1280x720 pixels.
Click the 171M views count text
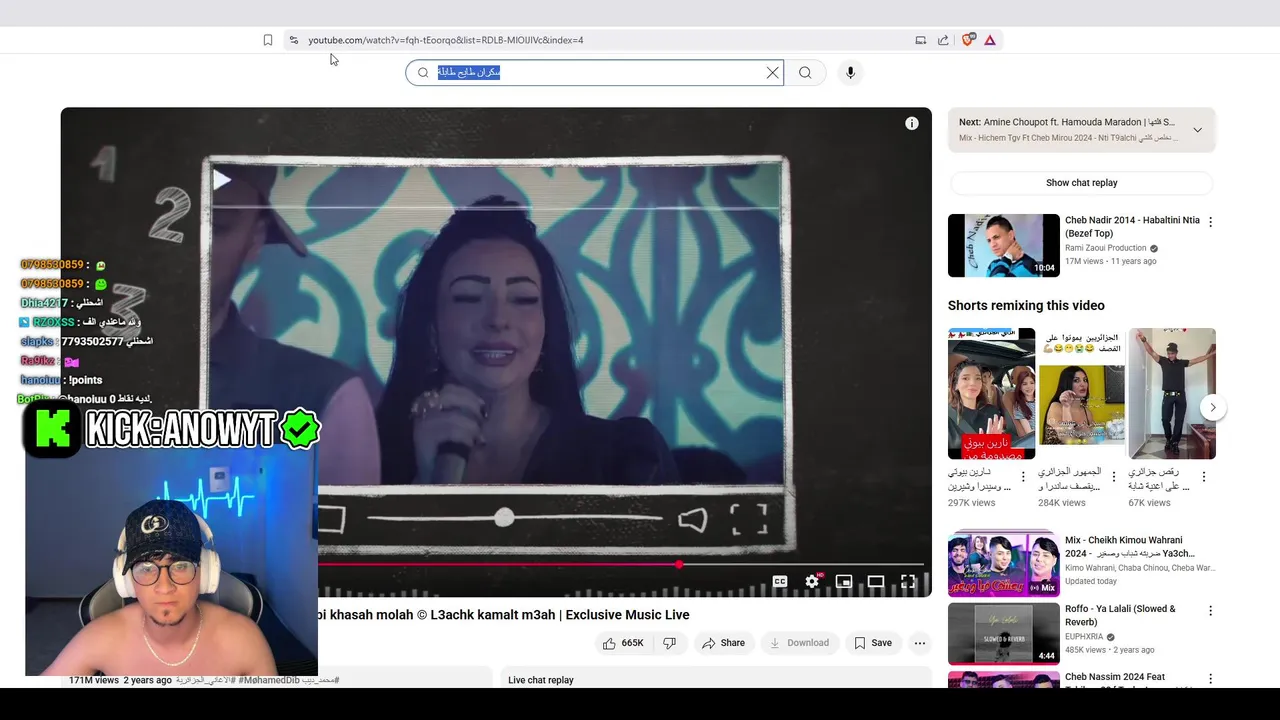pyautogui.click(x=94, y=680)
